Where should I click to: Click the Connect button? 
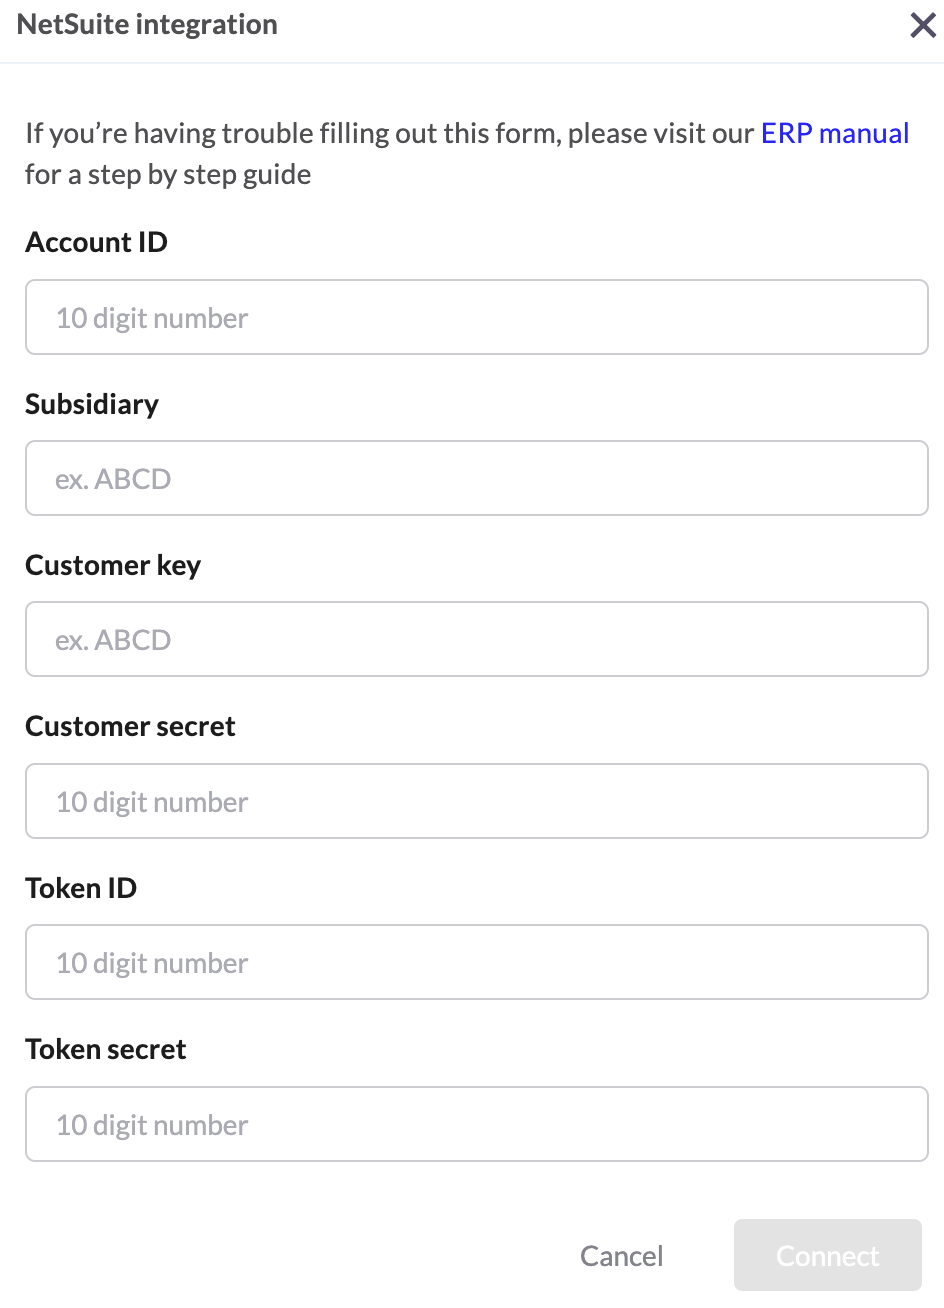click(x=827, y=1256)
